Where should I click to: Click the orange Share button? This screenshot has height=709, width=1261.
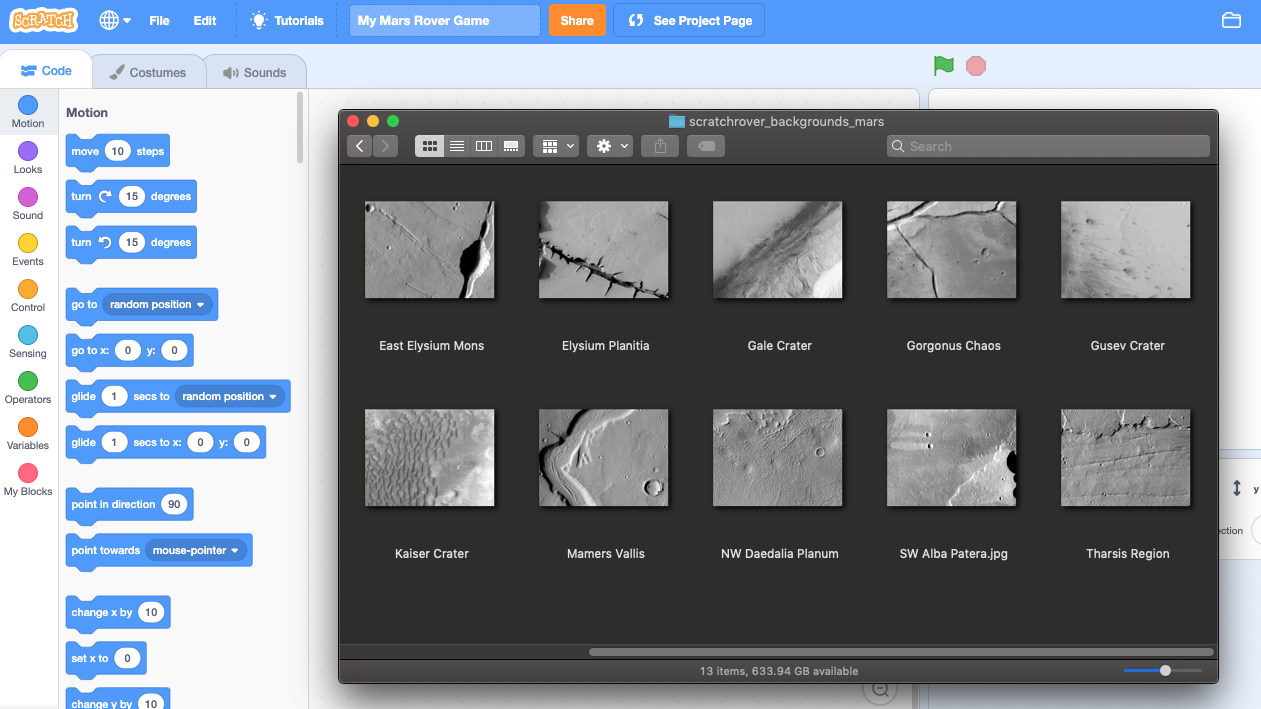pos(577,19)
